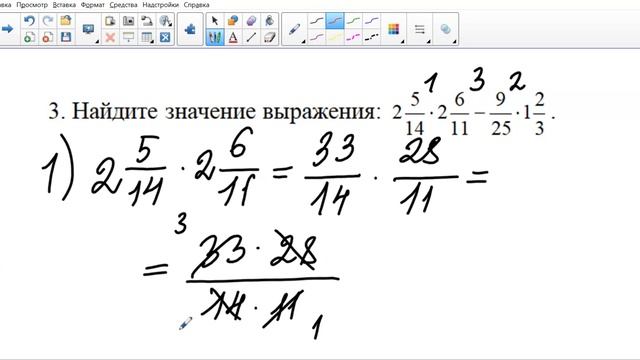Open the line style options dropdown
640x360 pixels.
[x=420, y=29]
